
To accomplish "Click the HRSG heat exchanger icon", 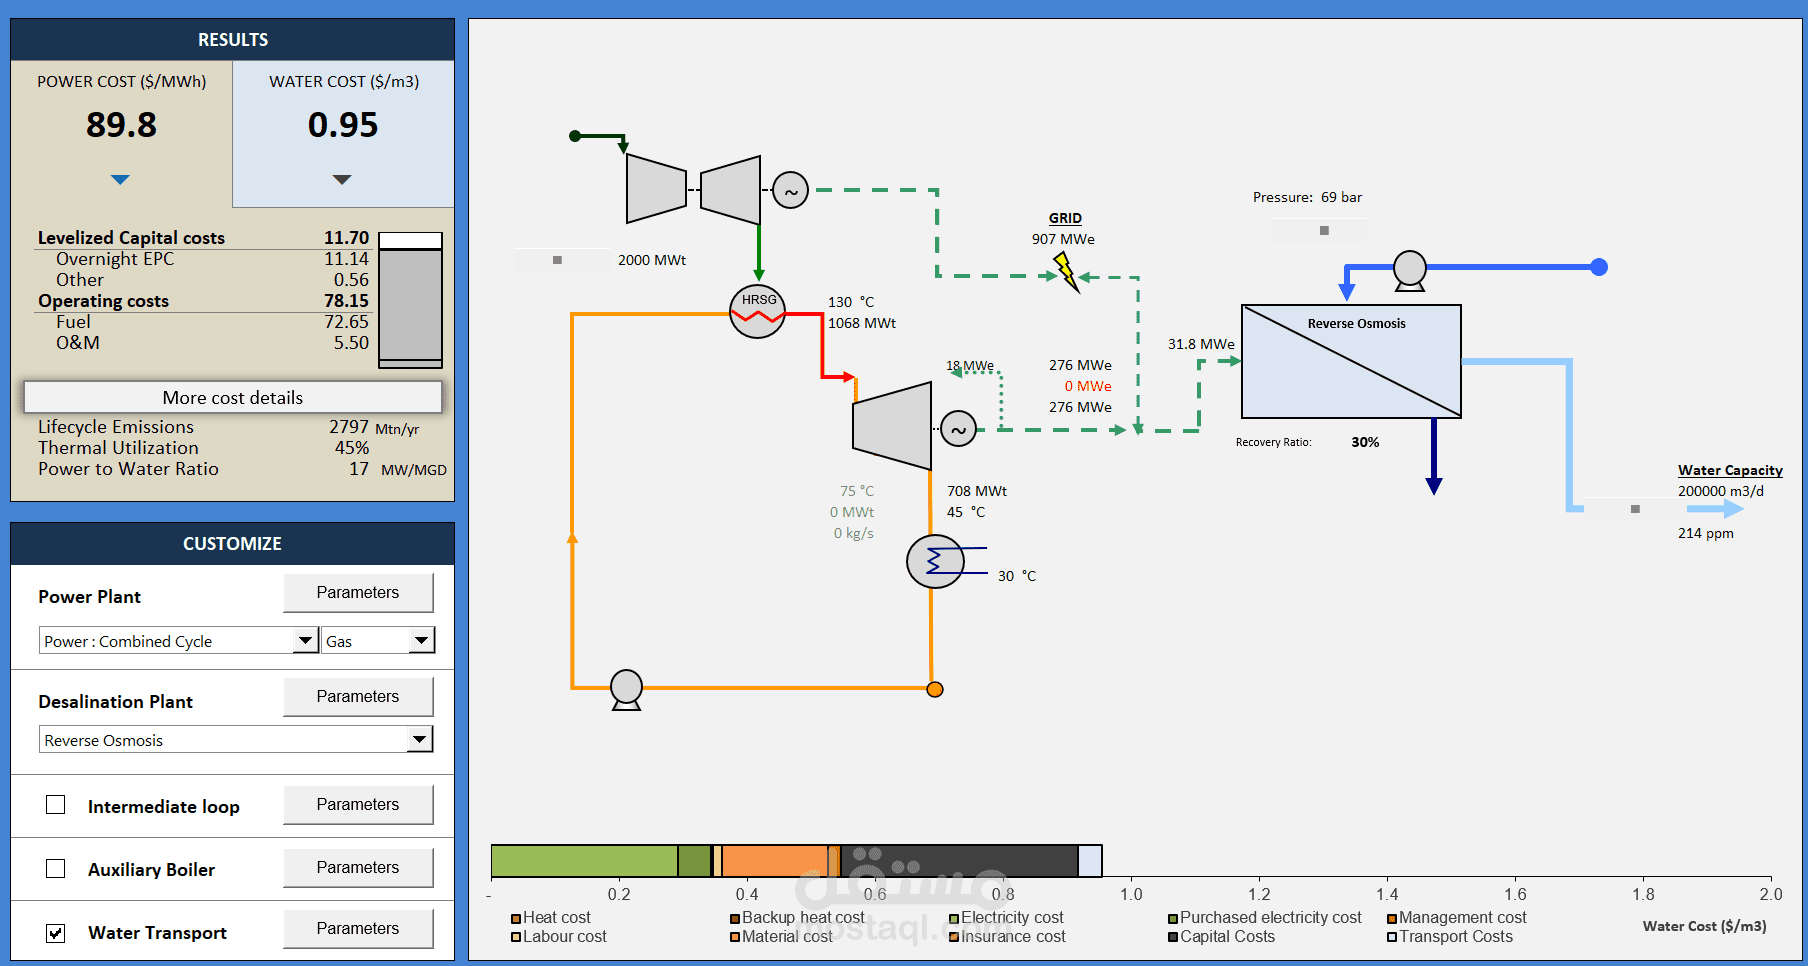I will pyautogui.click(x=757, y=311).
